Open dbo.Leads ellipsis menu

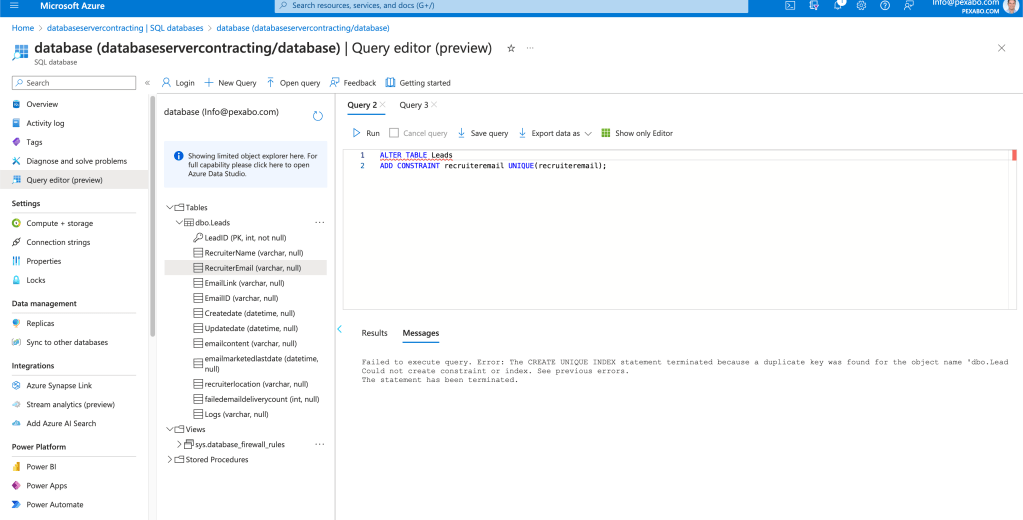pyautogui.click(x=320, y=222)
